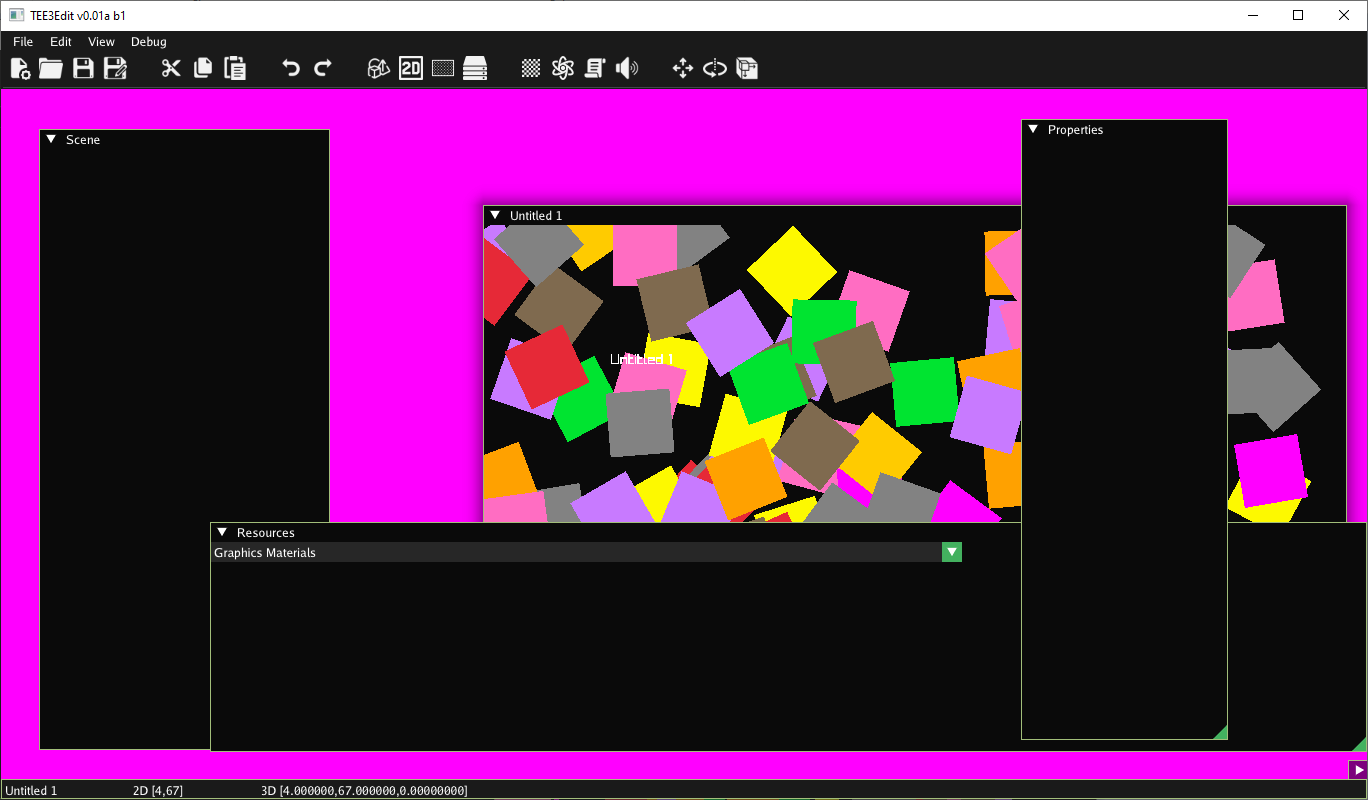Select the physics/simulation atom icon
Screen dimensions: 1368x800
click(562, 68)
